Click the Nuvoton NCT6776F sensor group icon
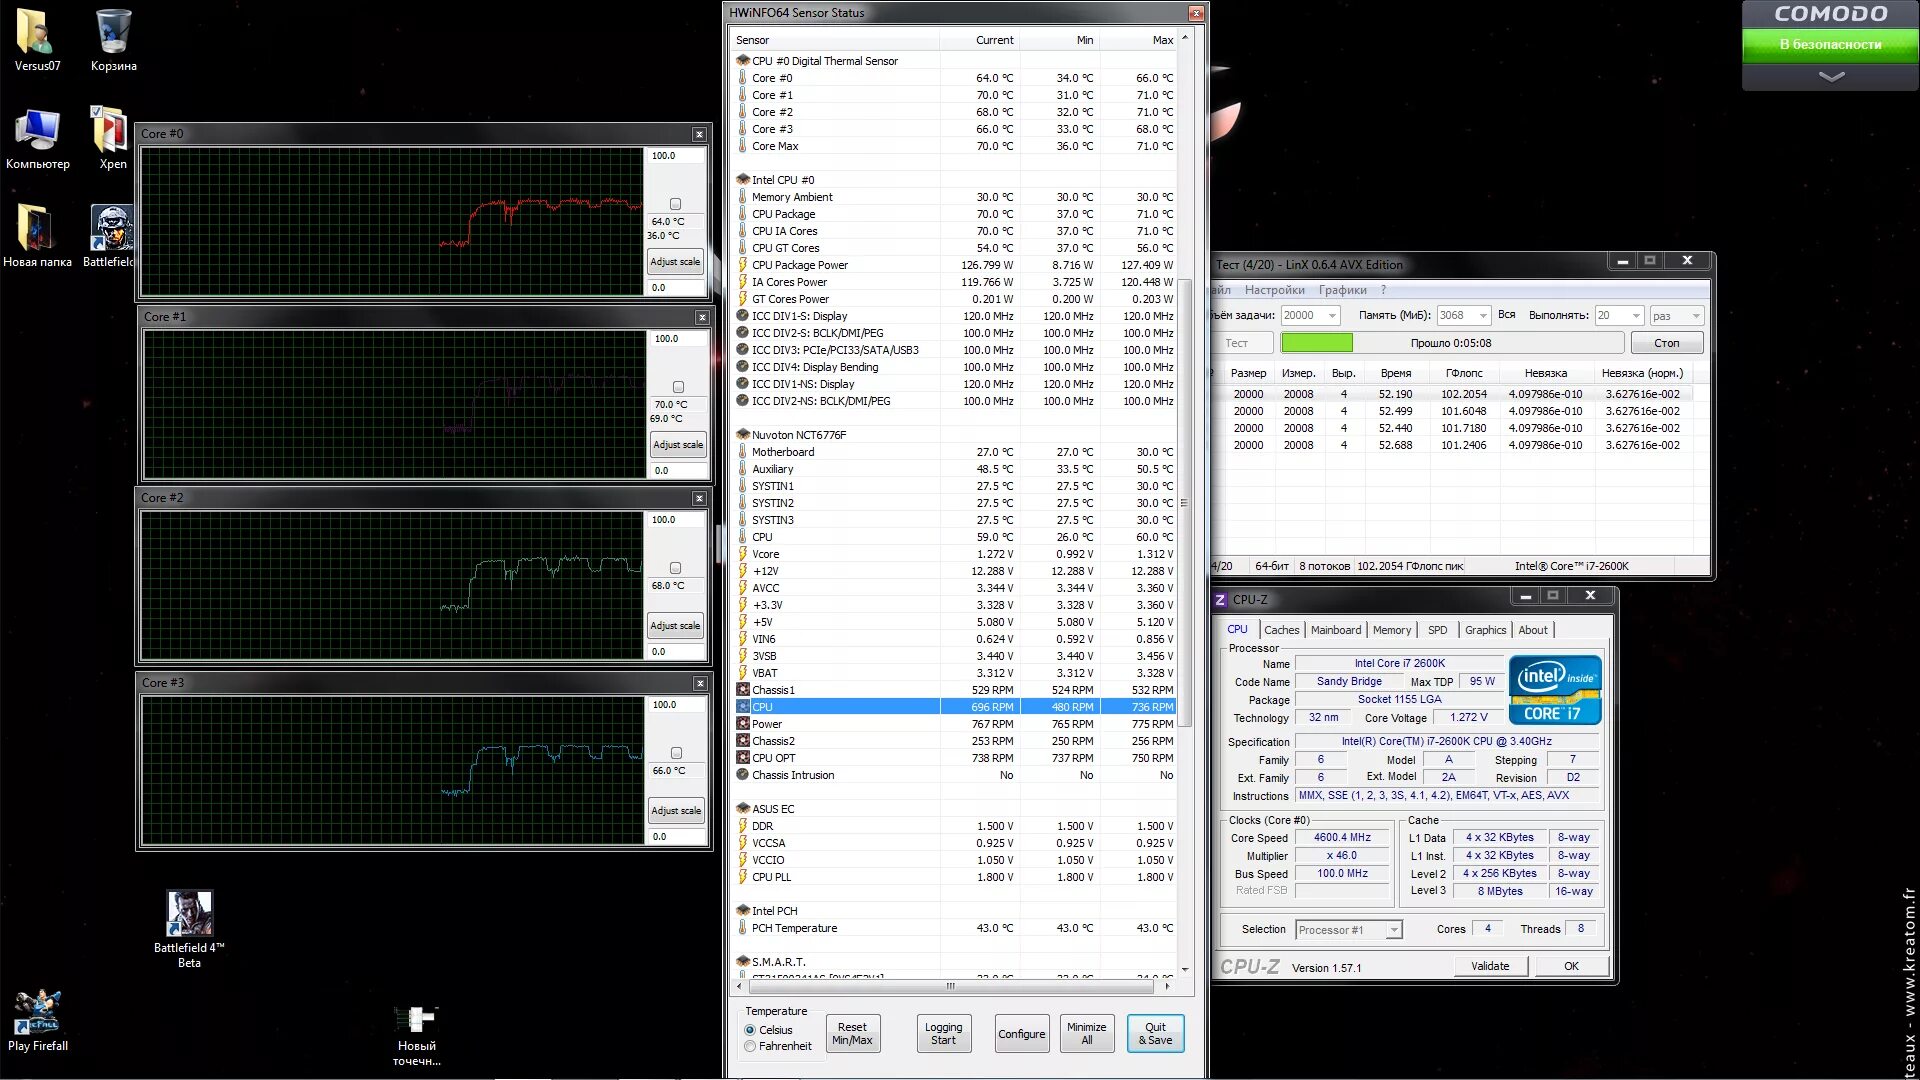The height and width of the screenshot is (1080, 1920). [743, 435]
